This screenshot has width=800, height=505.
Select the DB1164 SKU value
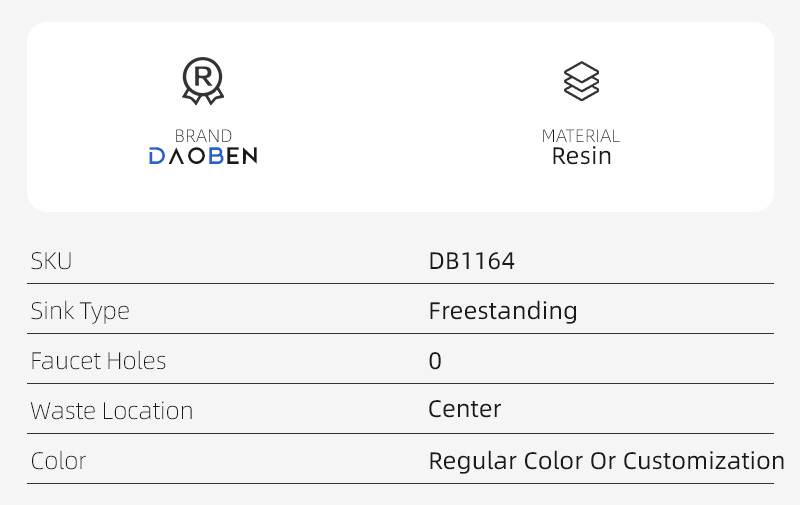(471, 261)
